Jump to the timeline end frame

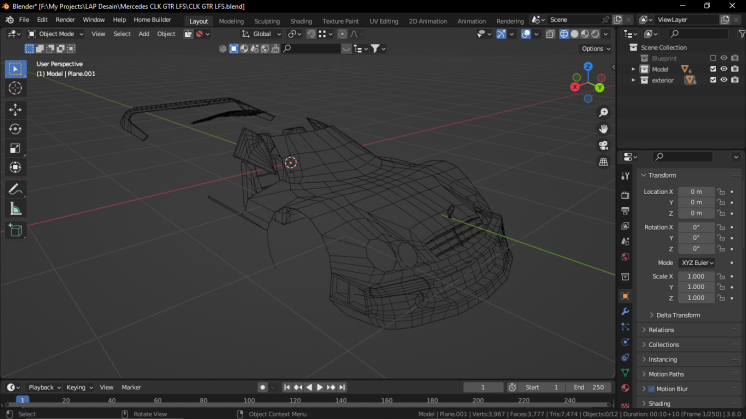(342, 387)
